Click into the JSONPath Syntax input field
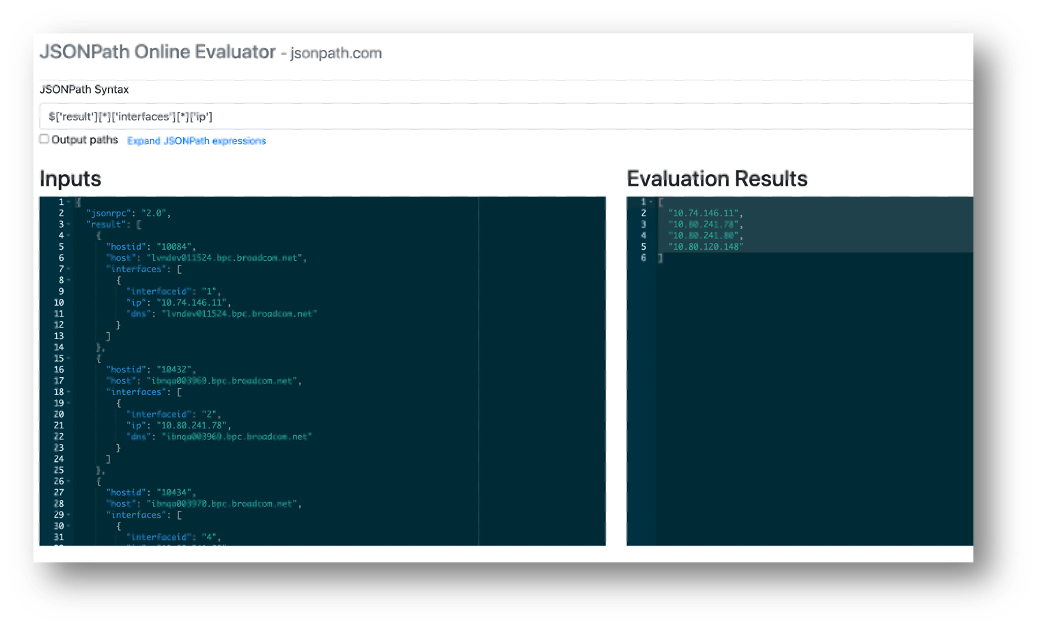Screen dimensions: 1039x629 point(500,117)
